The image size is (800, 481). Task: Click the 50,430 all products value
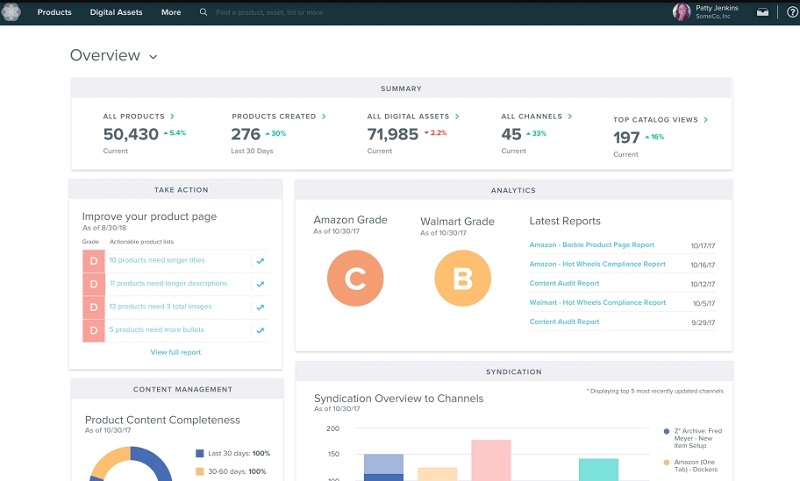click(x=131, y=134)
